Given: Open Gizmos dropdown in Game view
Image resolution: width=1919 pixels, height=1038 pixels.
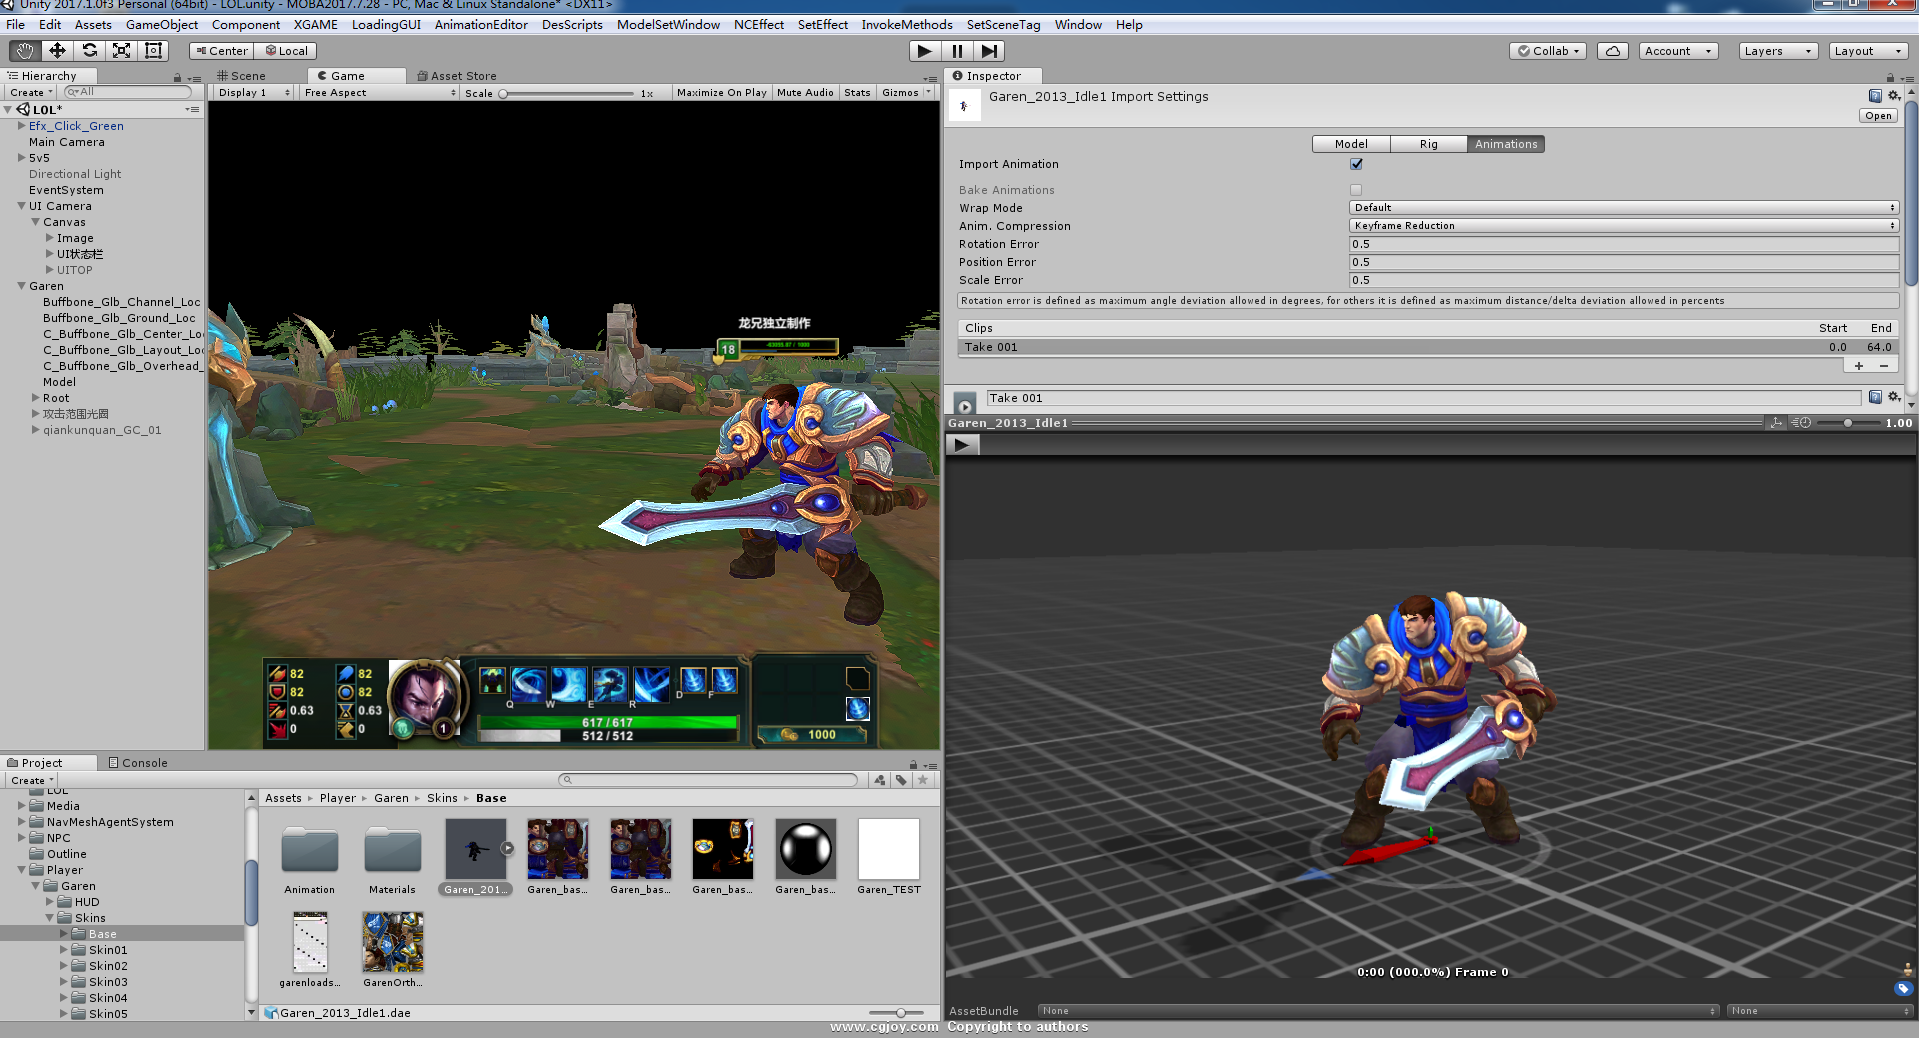Looking at the screenshot, I should (x=906, y=93).
